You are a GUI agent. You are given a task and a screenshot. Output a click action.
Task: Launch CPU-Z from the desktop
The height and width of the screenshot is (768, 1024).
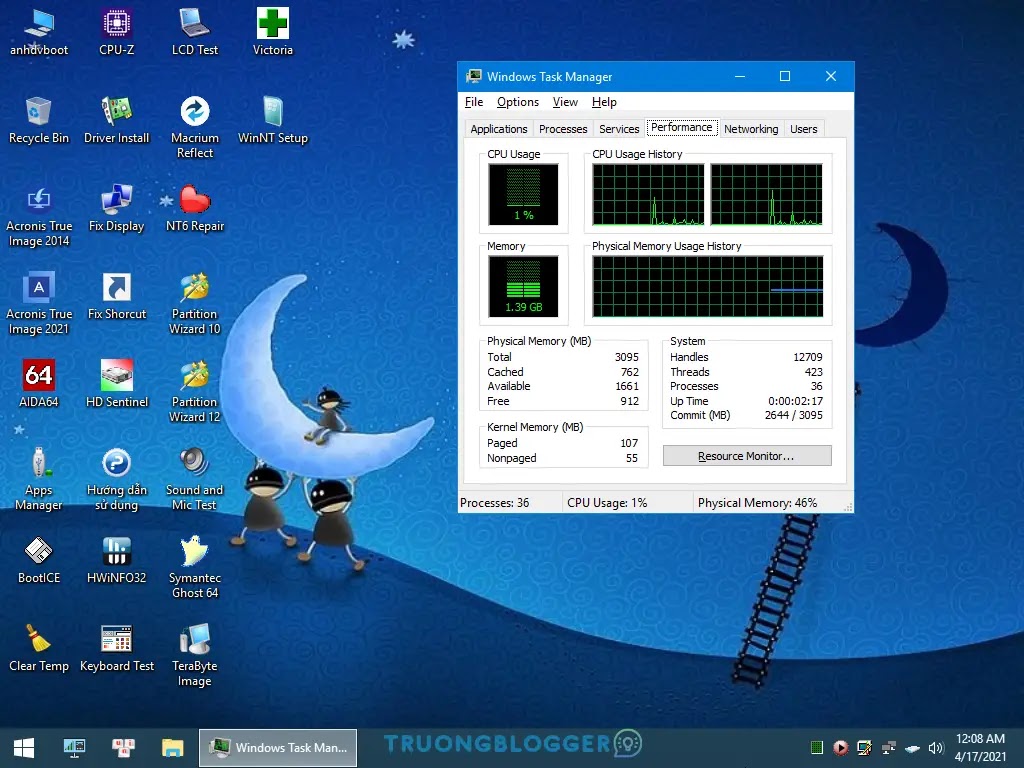click(x=116, y=33)
